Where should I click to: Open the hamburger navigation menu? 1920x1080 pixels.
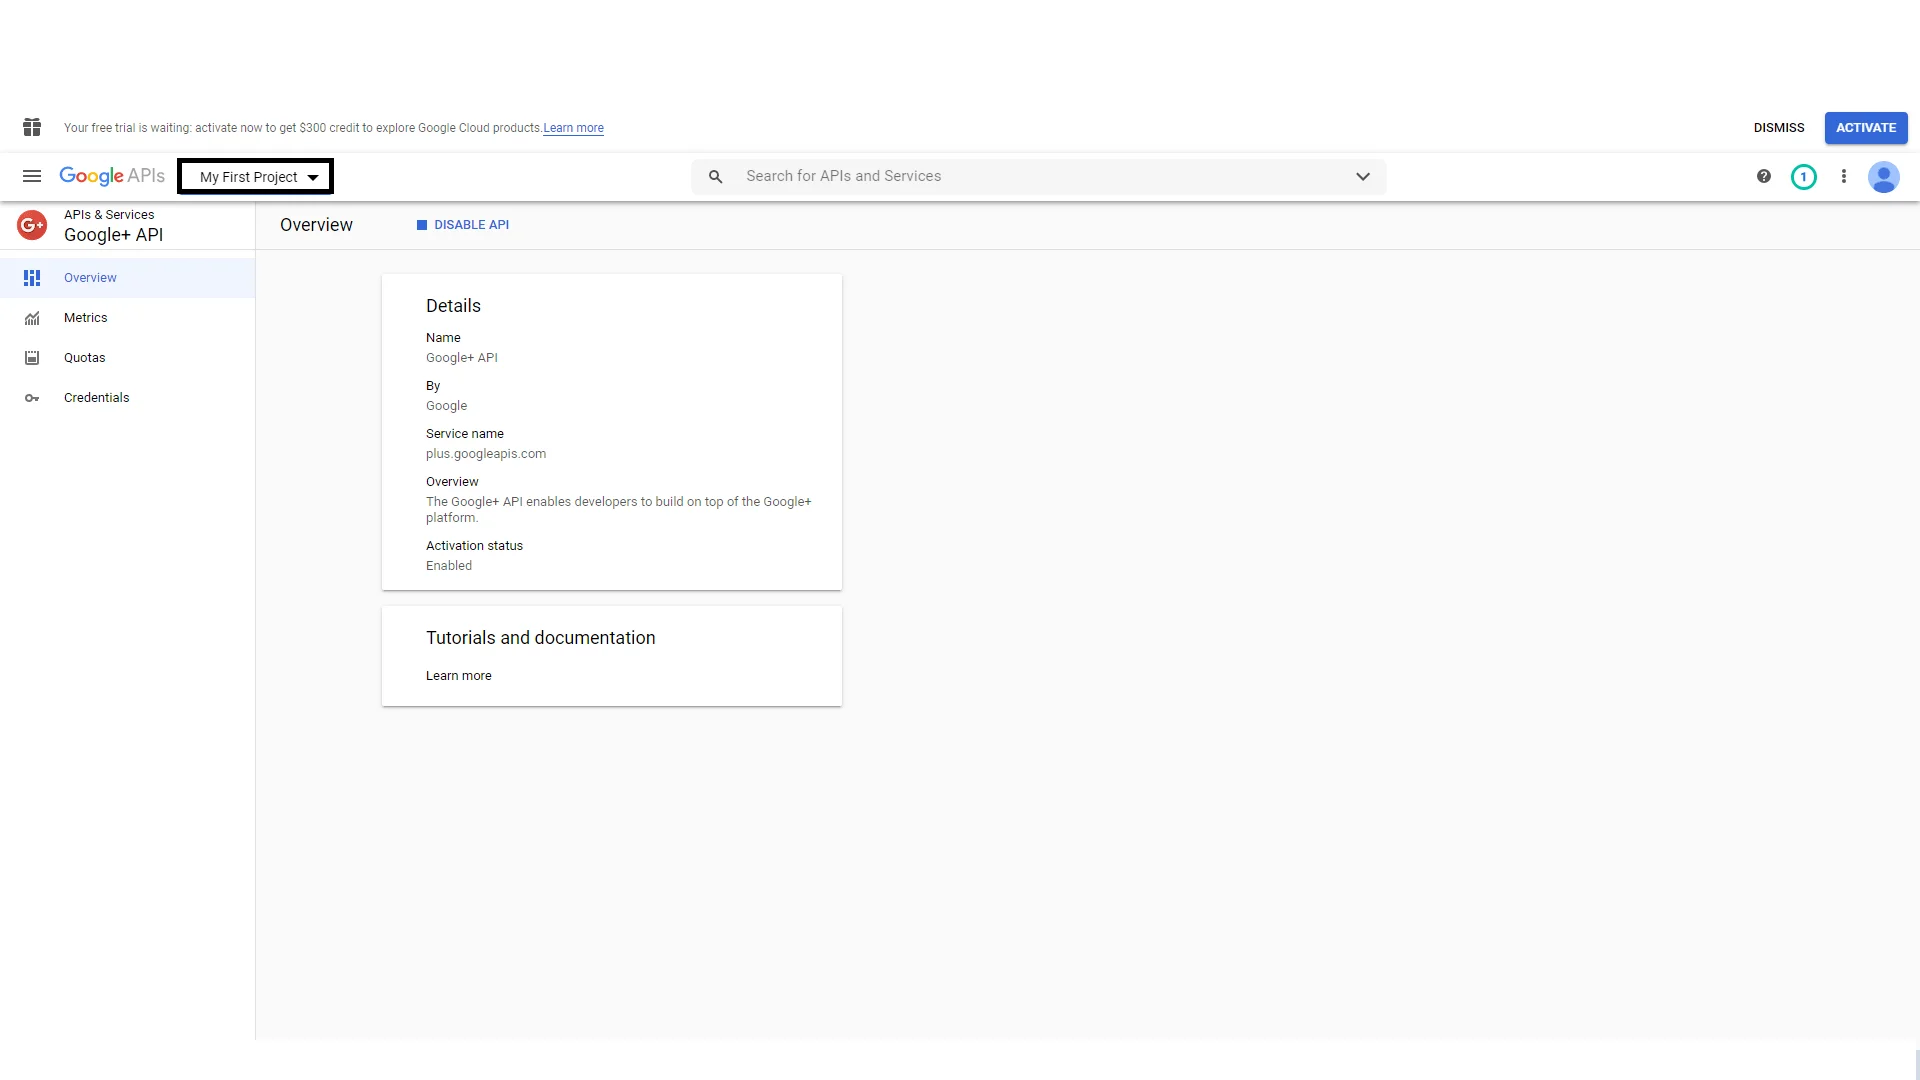pos(32,176)
